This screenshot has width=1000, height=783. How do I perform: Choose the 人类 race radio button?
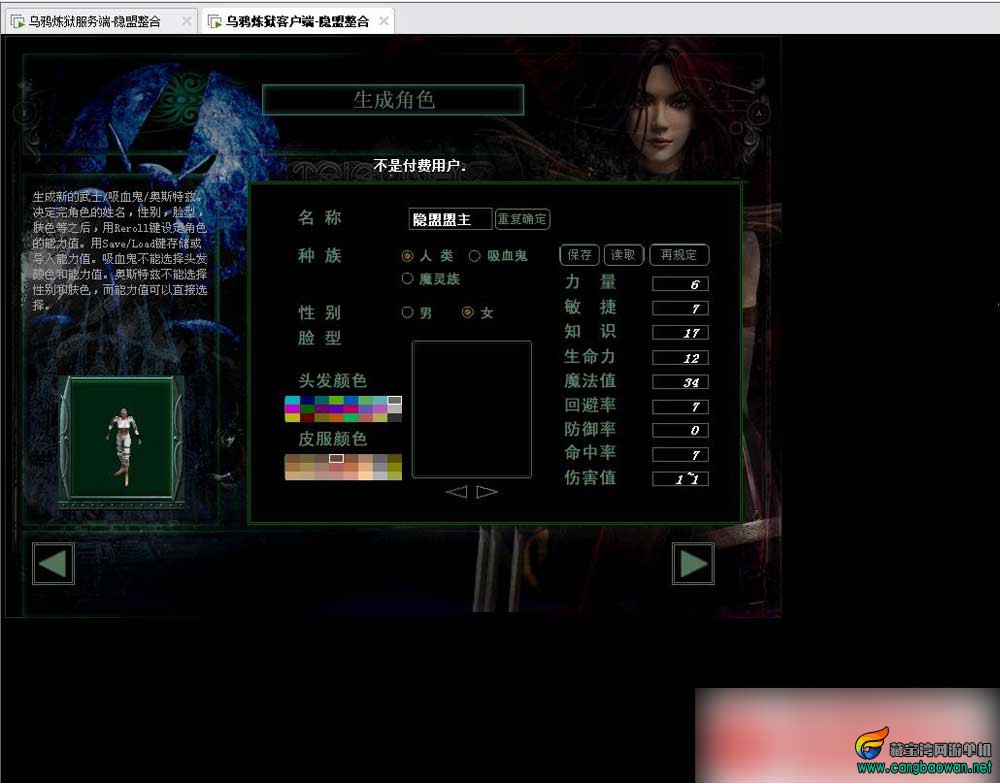[x=408, y=256]
